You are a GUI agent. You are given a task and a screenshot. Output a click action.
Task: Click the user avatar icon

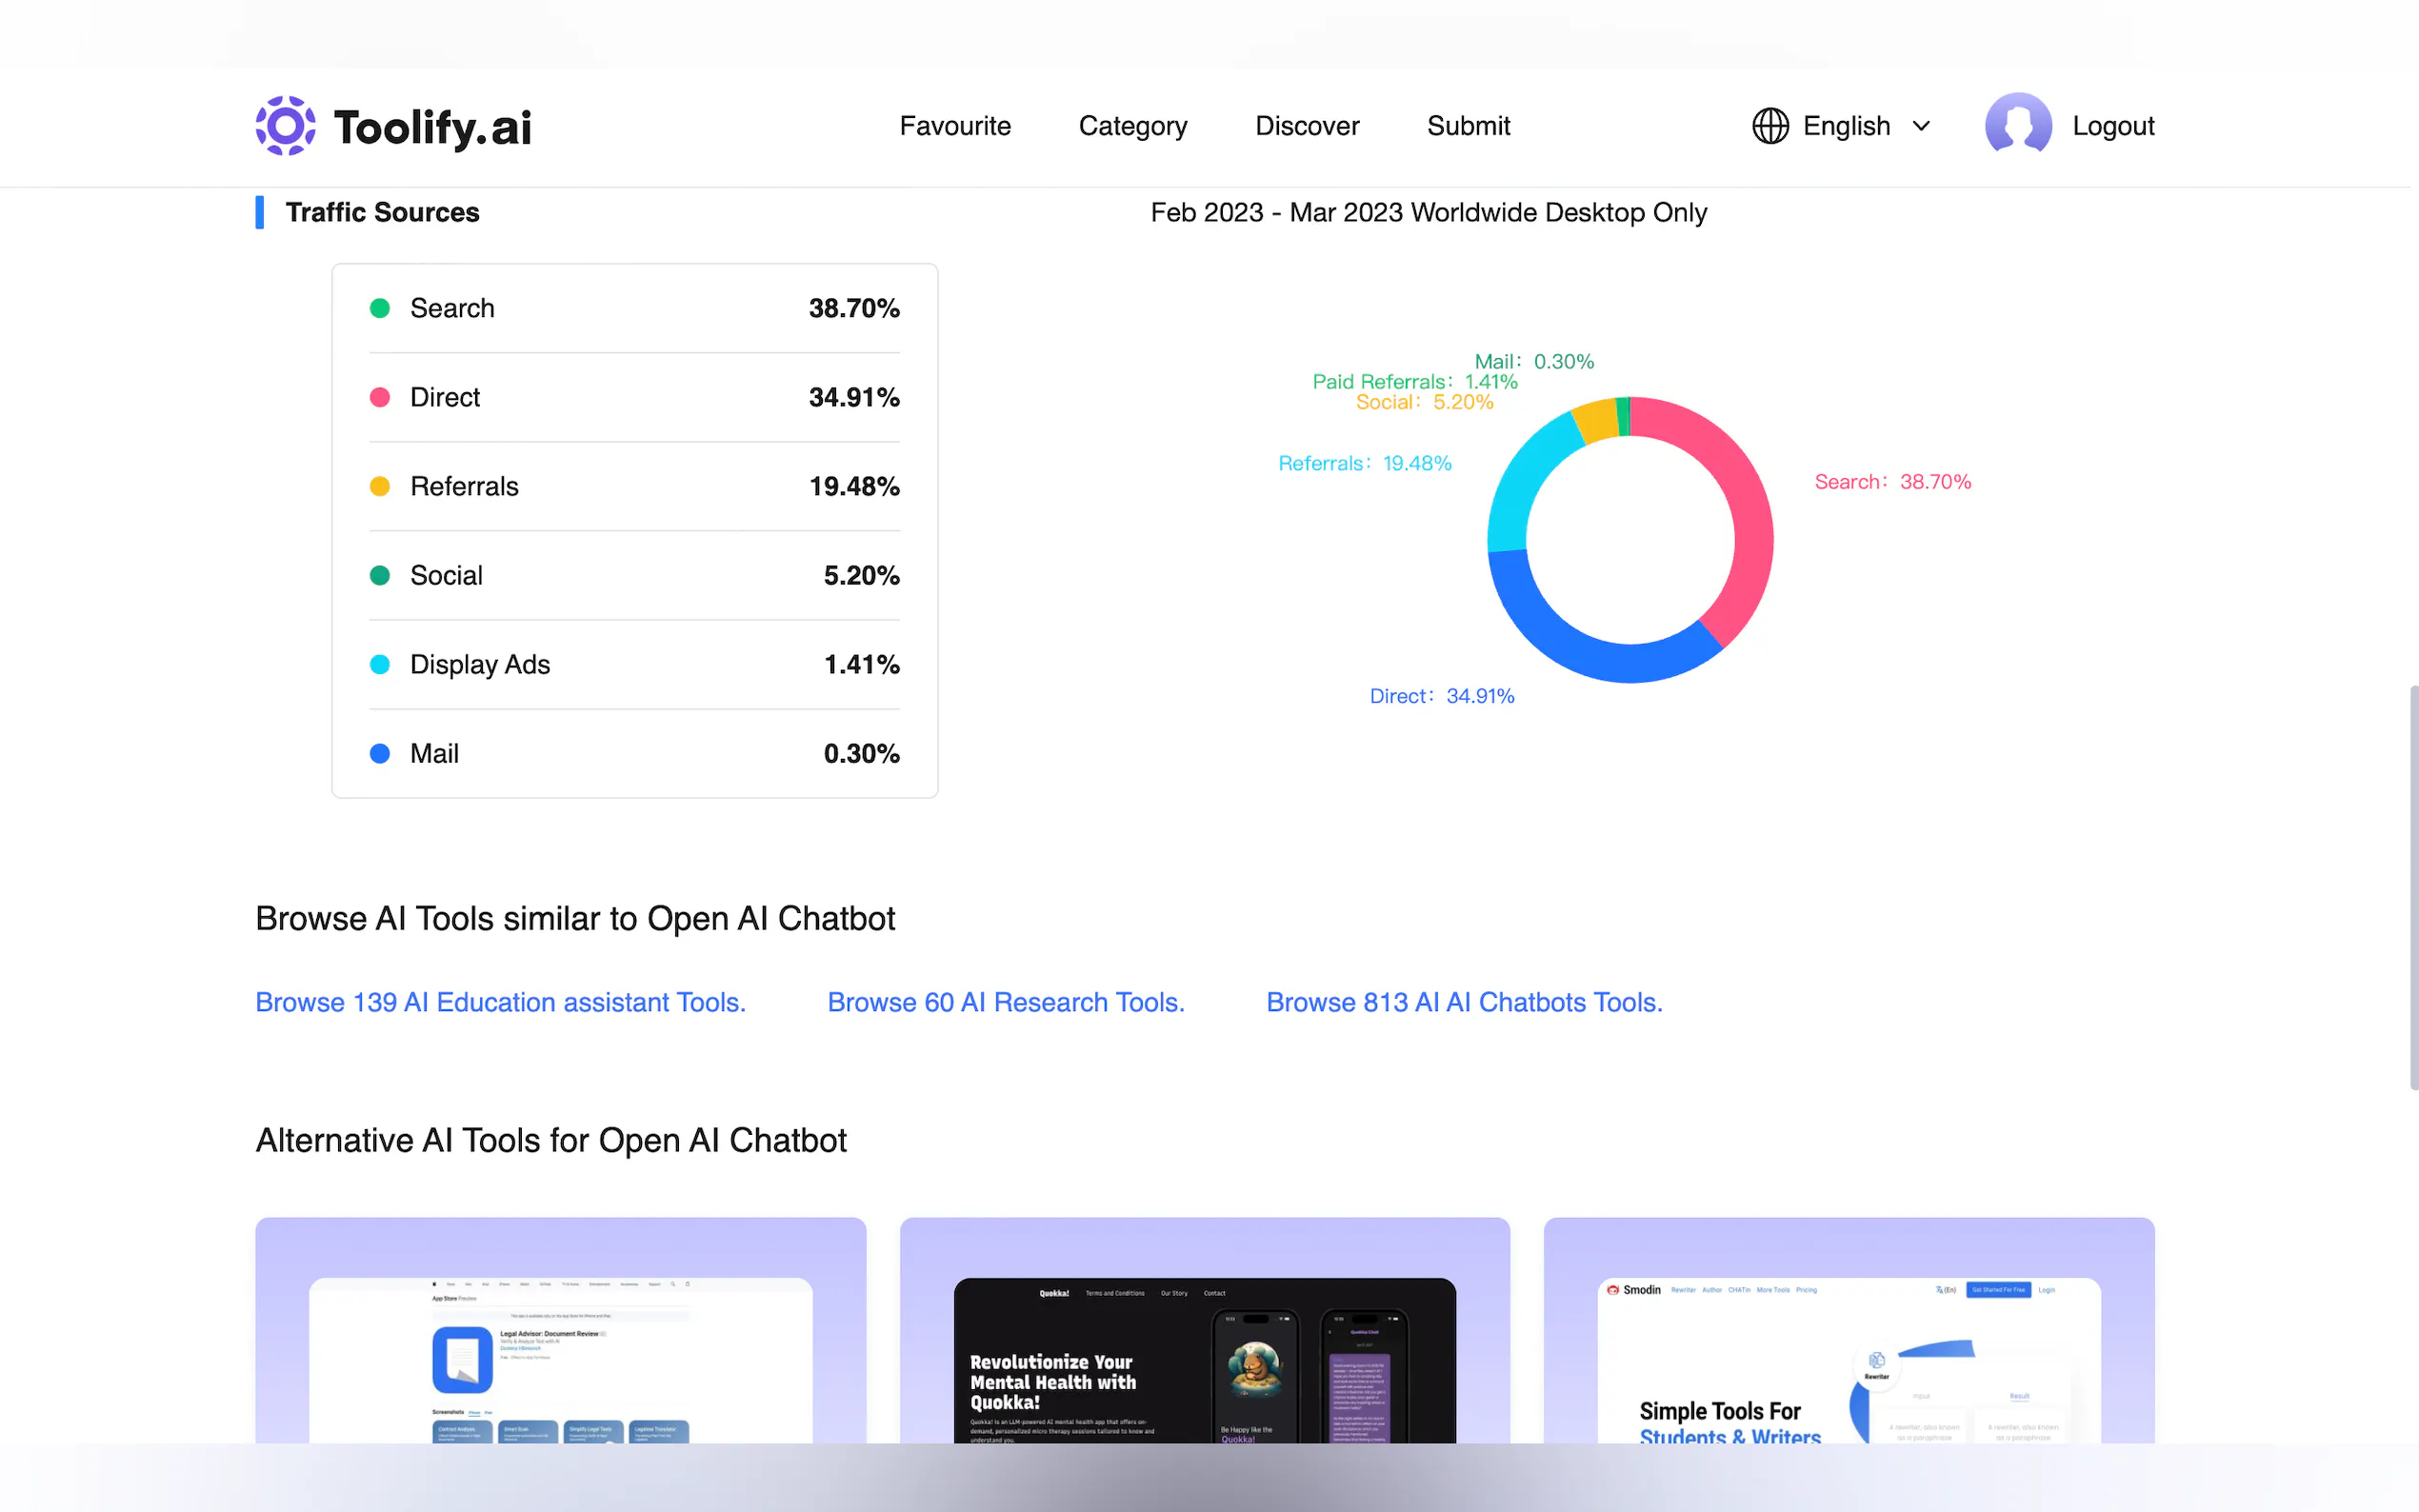pyautogui.click(x=2017, y=126)
